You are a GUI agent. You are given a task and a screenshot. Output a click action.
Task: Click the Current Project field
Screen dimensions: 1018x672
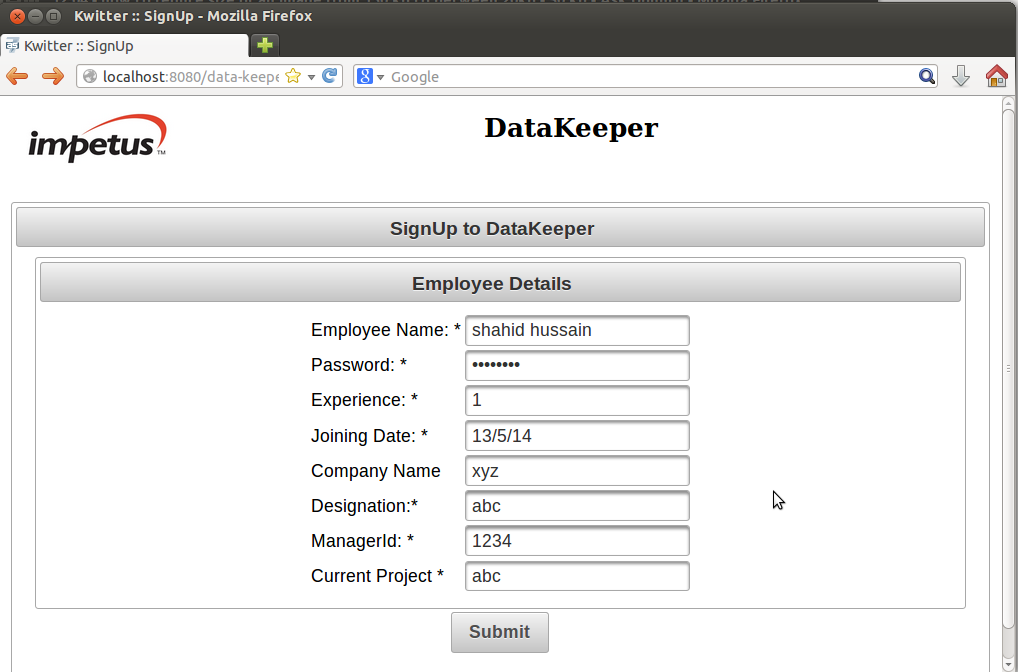tap(577, 576)
